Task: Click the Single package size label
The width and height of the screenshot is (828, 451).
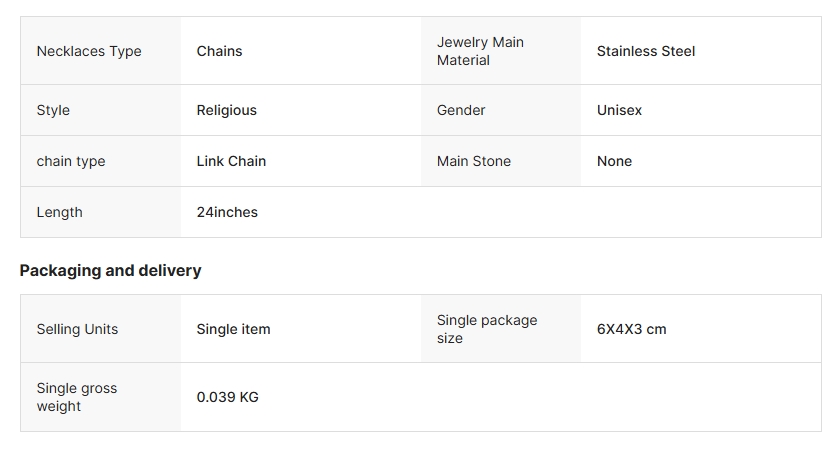Action: (x=486, y=329)
